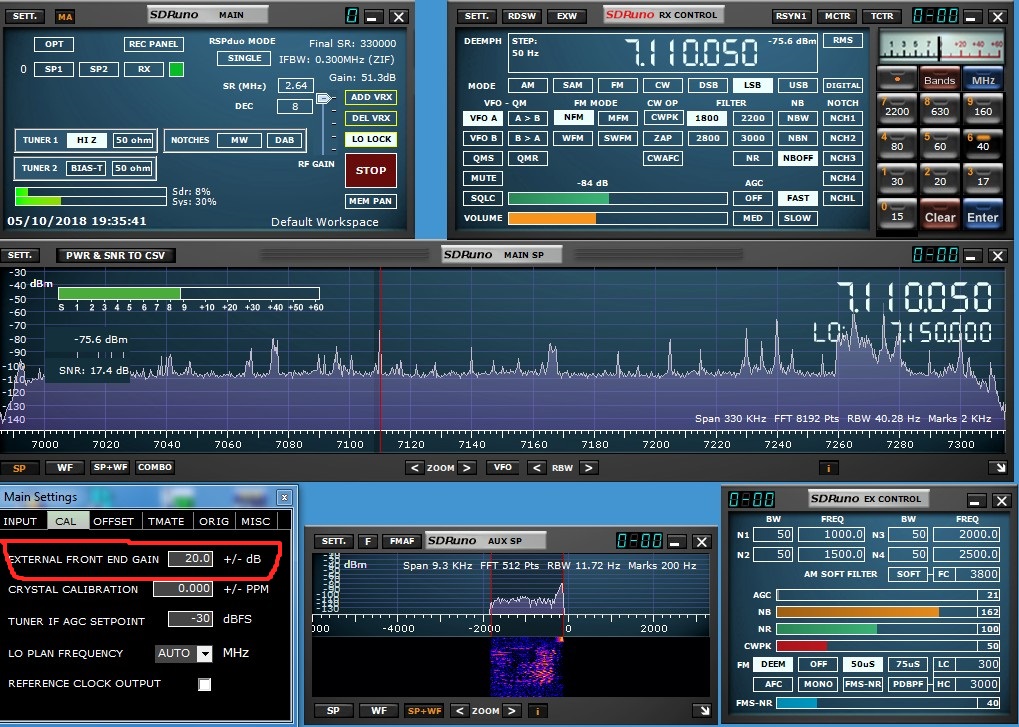Click the S-meter display in RX Control

(940, 46)
